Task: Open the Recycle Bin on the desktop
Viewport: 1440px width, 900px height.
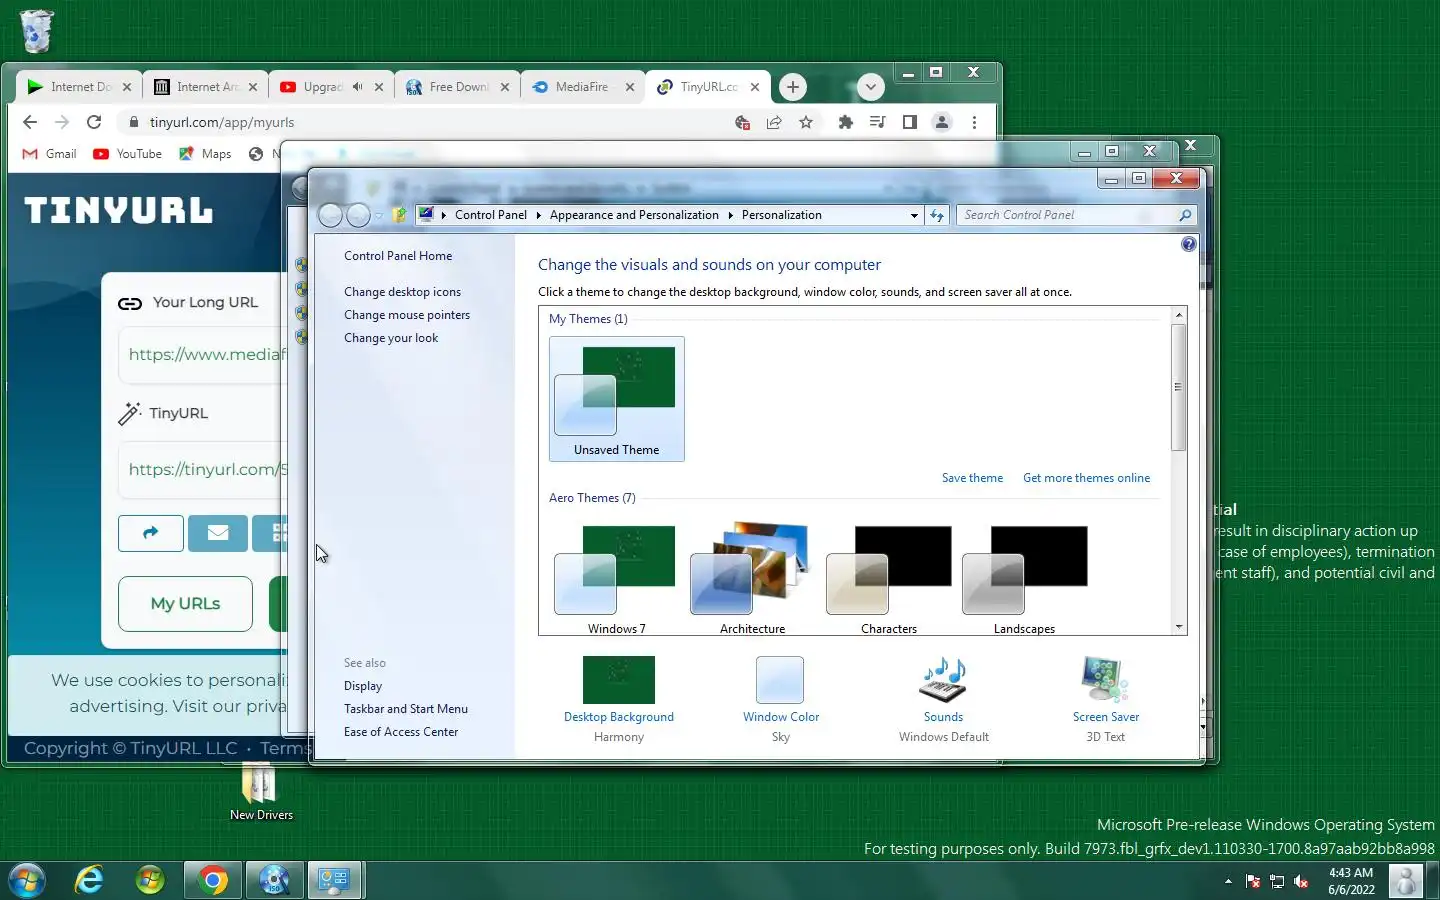Action: [36, 31]
